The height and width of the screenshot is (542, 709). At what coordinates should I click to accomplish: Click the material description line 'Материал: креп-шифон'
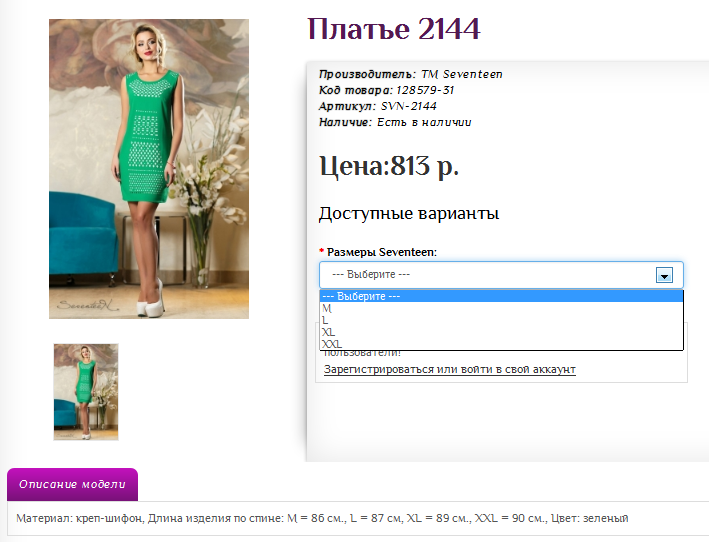click(80, 518)
